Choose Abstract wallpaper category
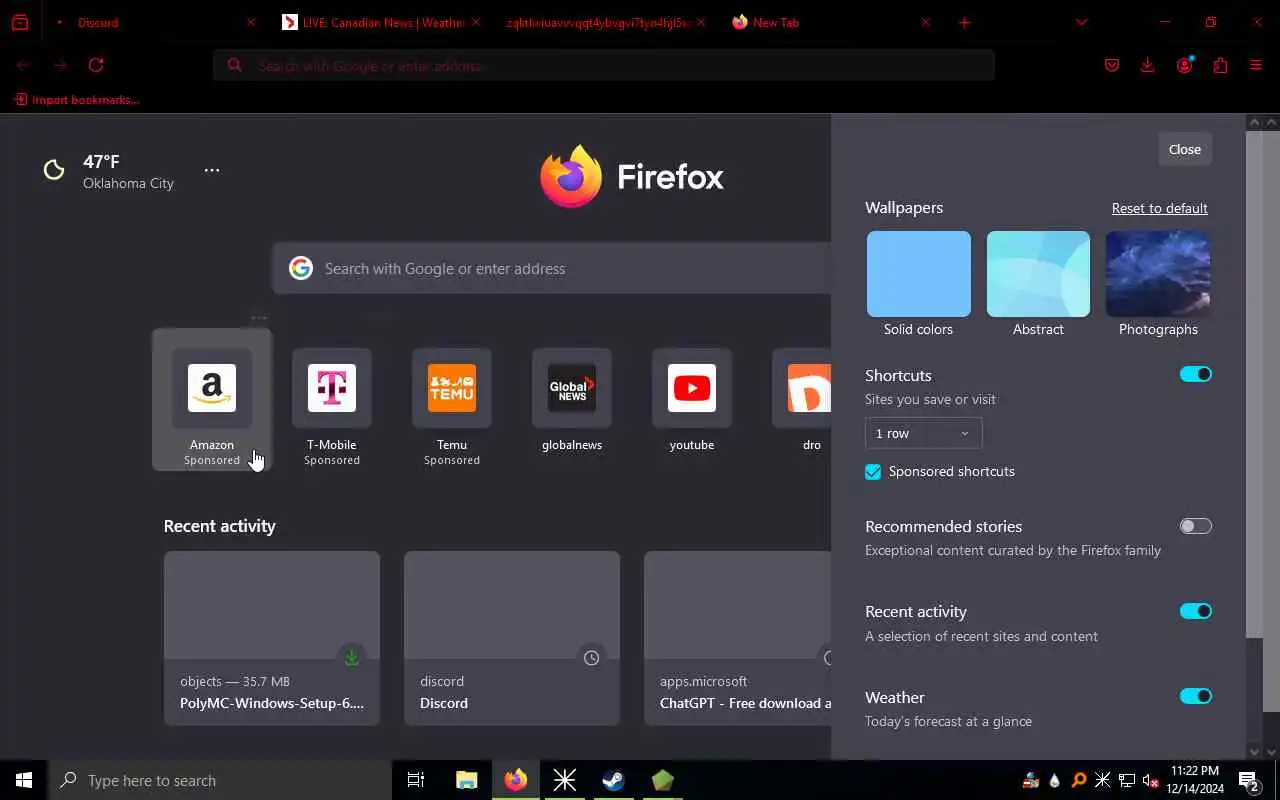The image size is (1280, 800). pyautogui.click(x=1038, y=274)
